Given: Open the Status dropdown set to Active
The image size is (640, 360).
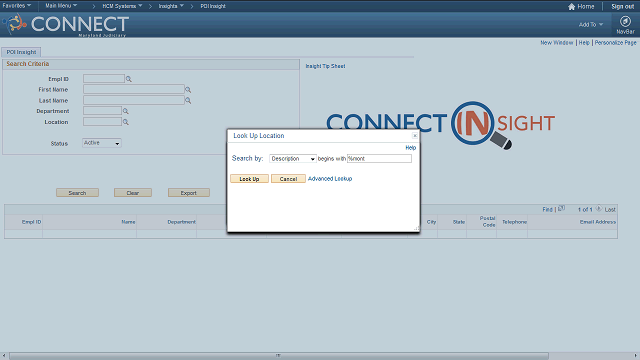Looking at the screenshot, I should click(102, 143).
